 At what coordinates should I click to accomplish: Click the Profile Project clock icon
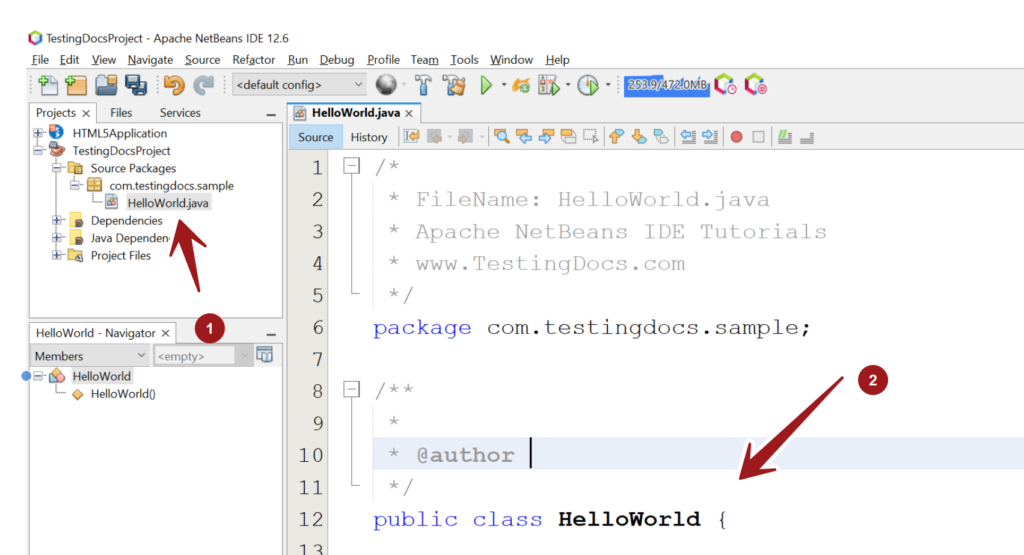(588, 86)
